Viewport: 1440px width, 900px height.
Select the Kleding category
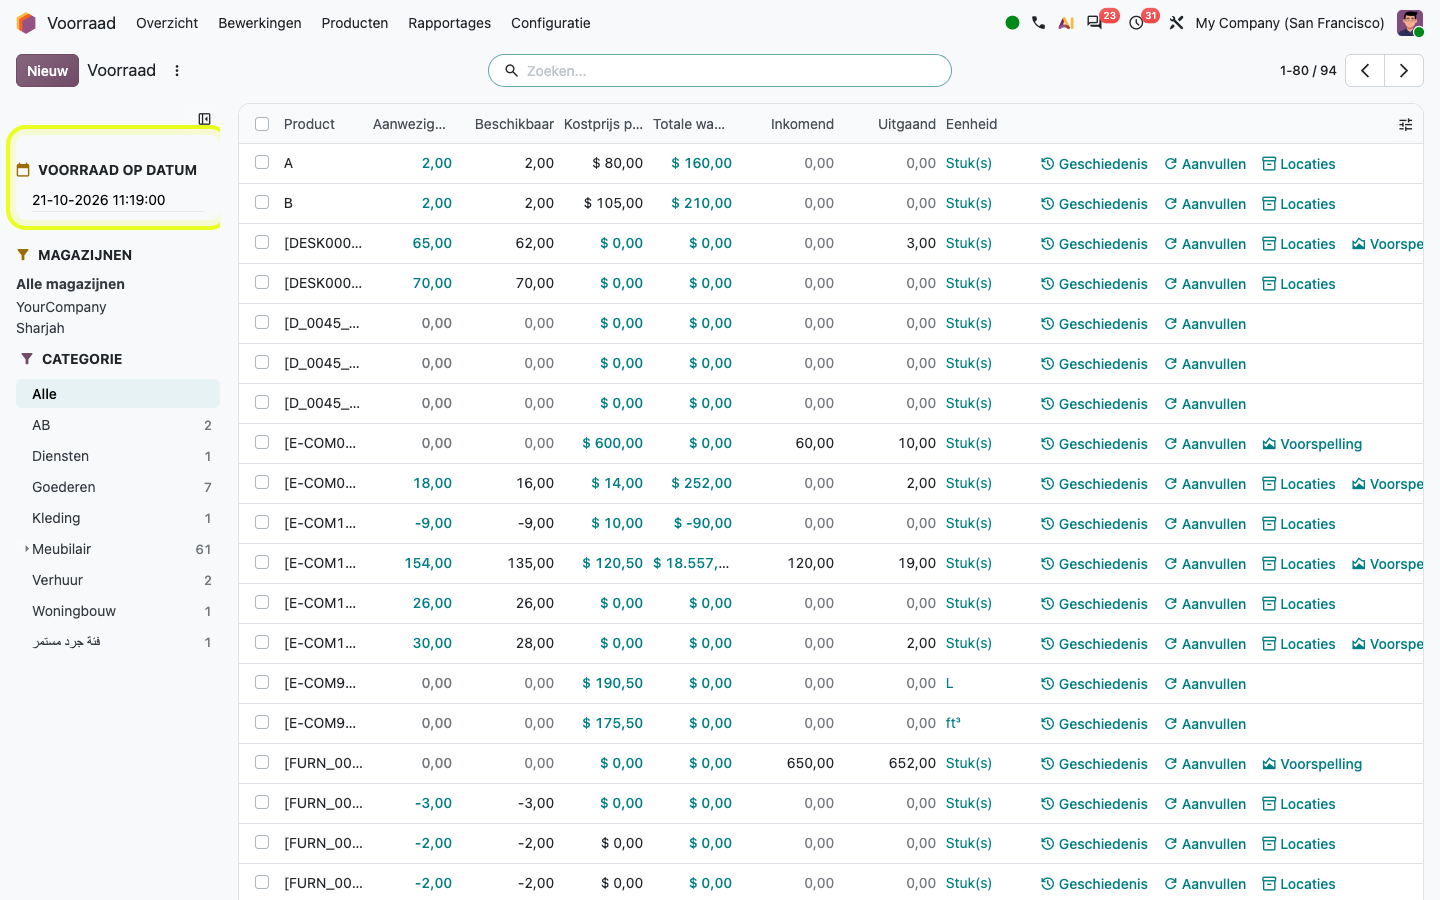(118, 518)
